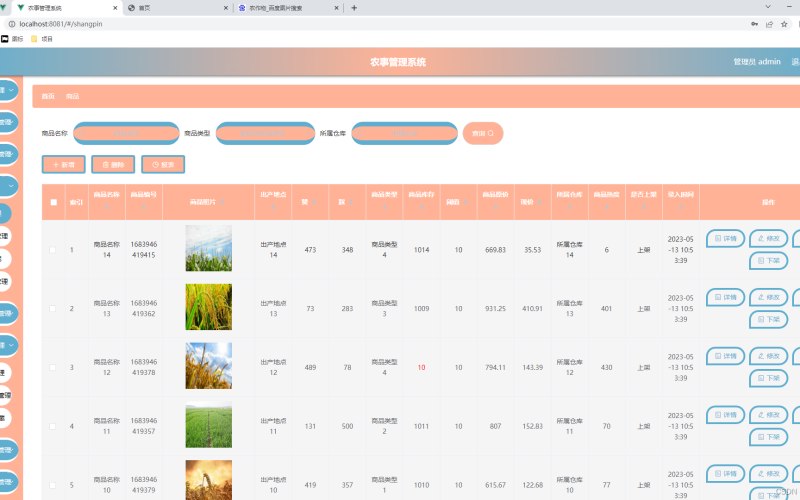
Task: Click 修改 for row 商品名称12
Action: click(x=768, y=356)
